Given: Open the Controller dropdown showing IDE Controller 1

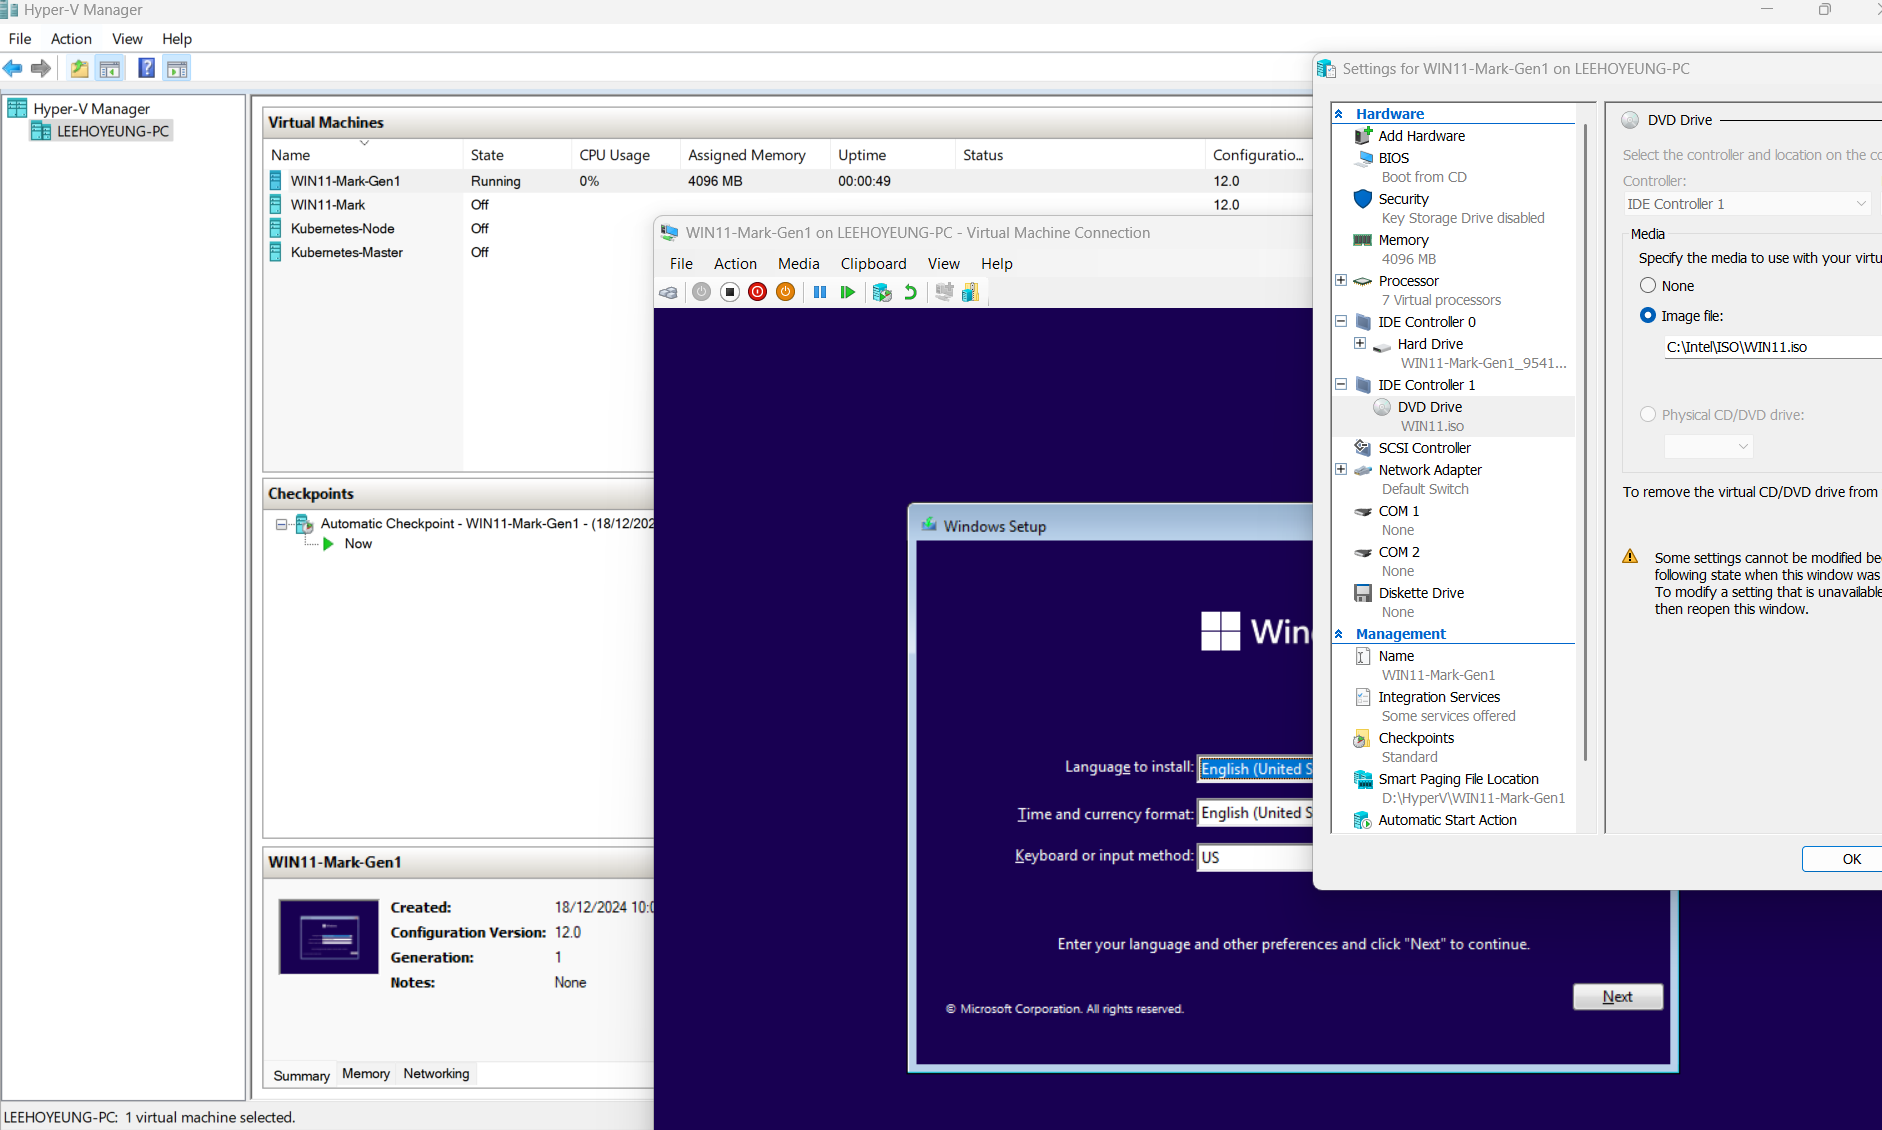Looking at the screenshot, I should (x=1747, y=204).
